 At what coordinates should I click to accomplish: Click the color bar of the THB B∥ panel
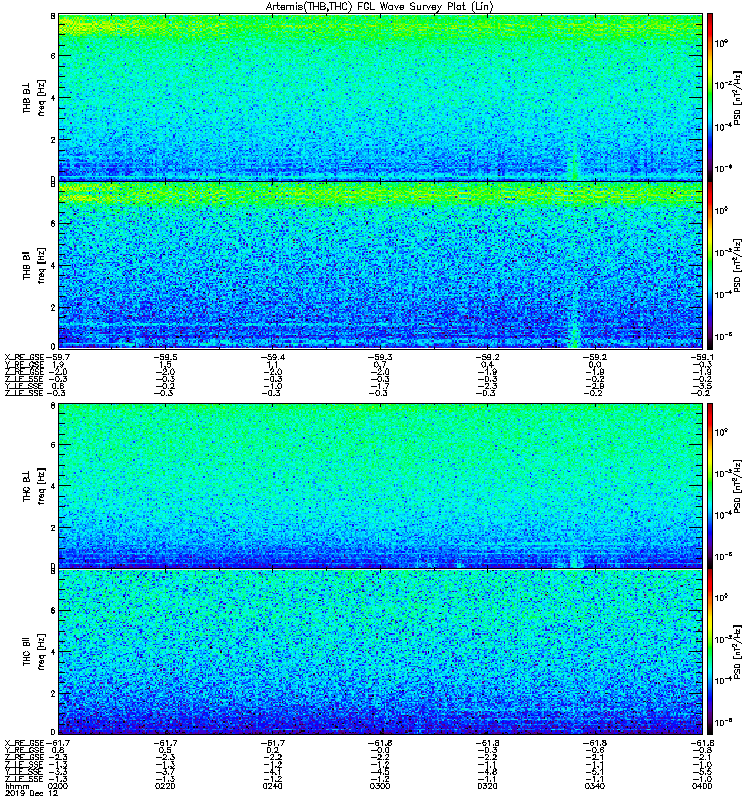coord(710,265)
